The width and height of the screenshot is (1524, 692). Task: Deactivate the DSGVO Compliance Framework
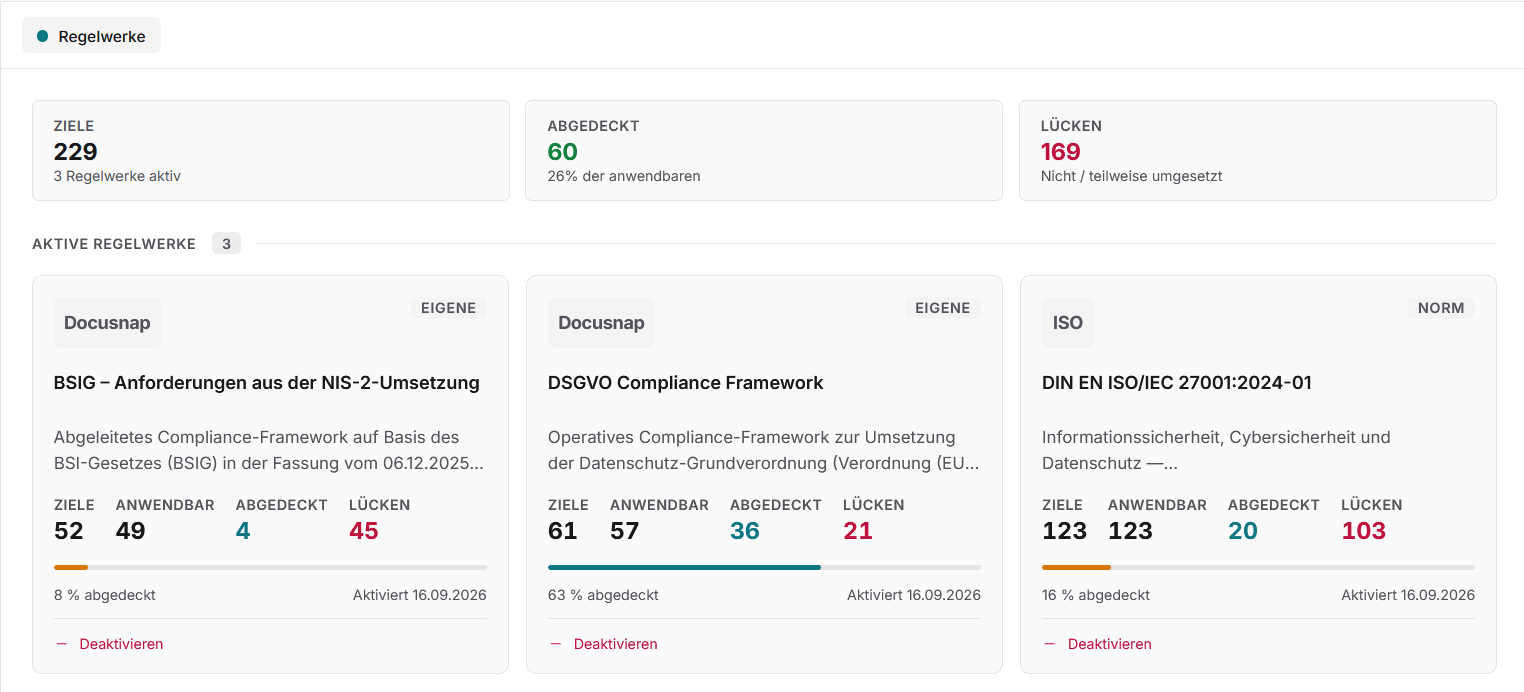[603, 644]
